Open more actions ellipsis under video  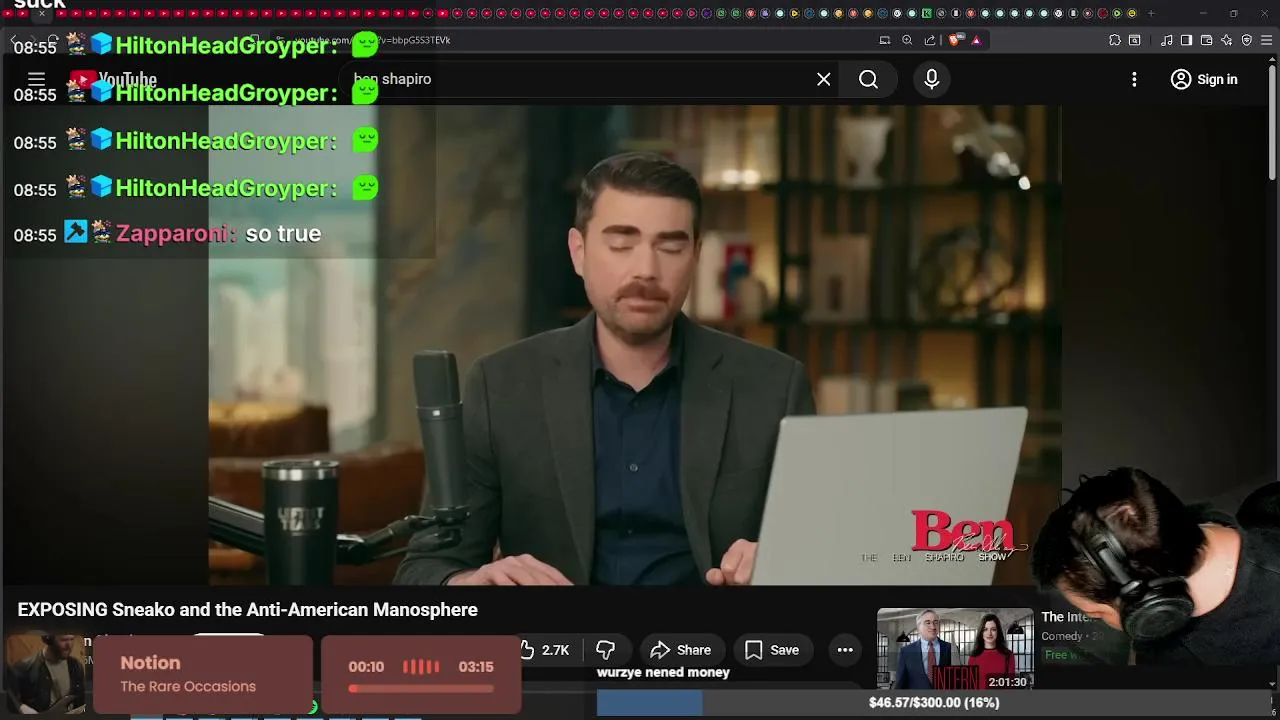tap(845, 650)
